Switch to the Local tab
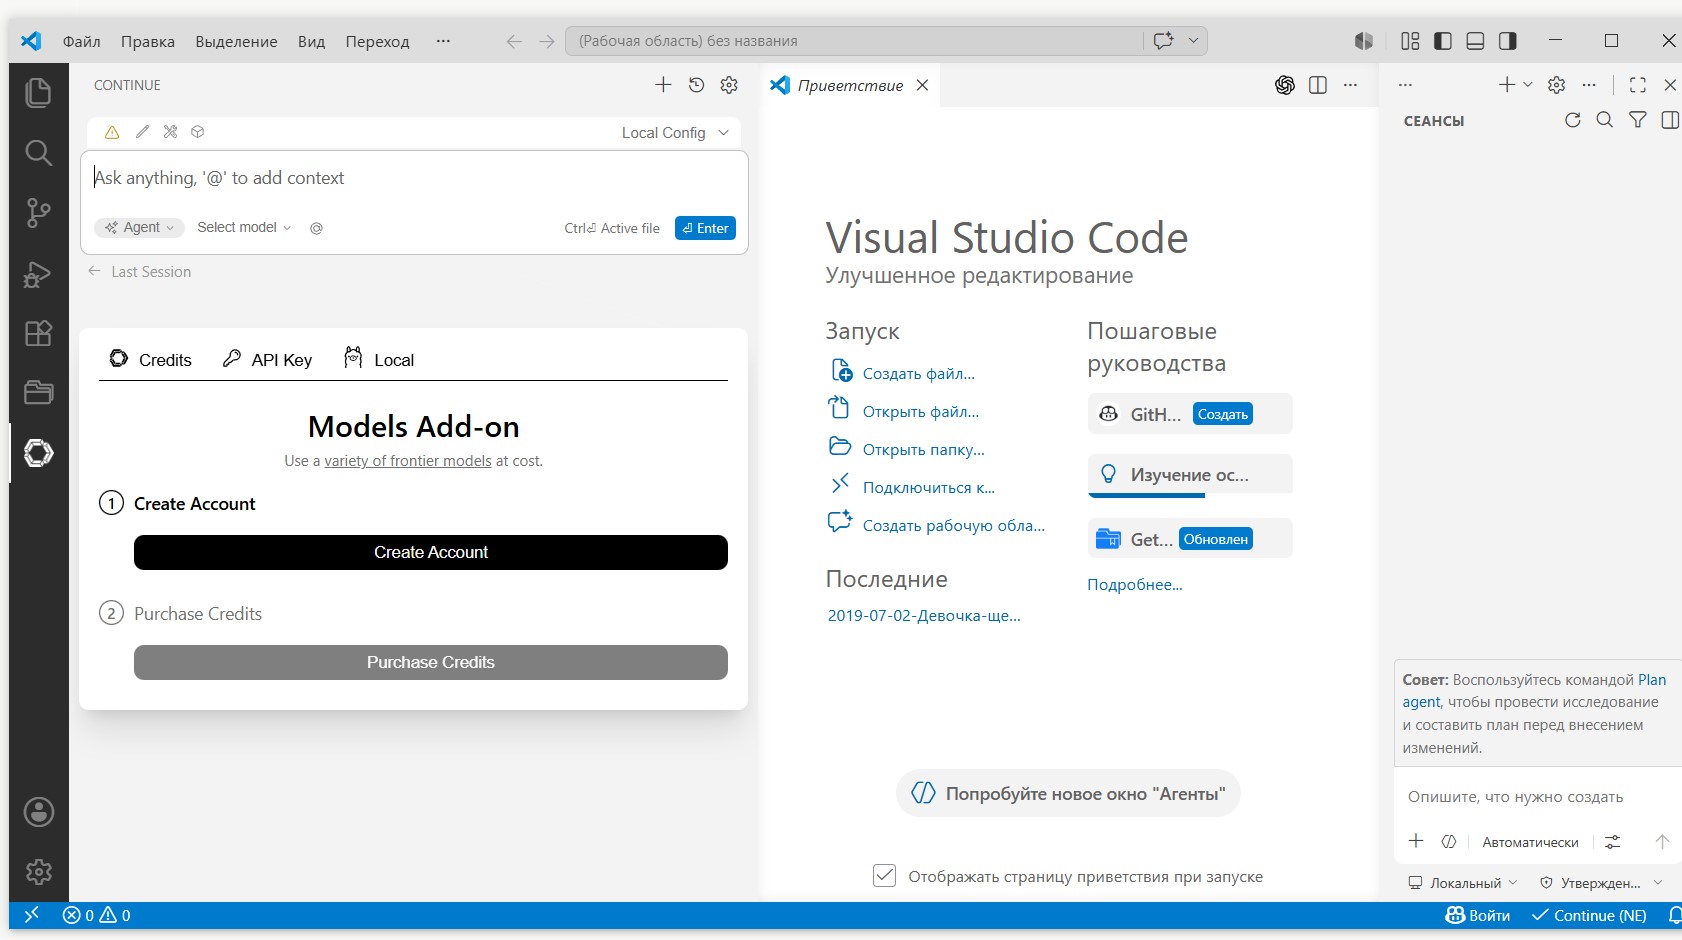 pos(379,359)
